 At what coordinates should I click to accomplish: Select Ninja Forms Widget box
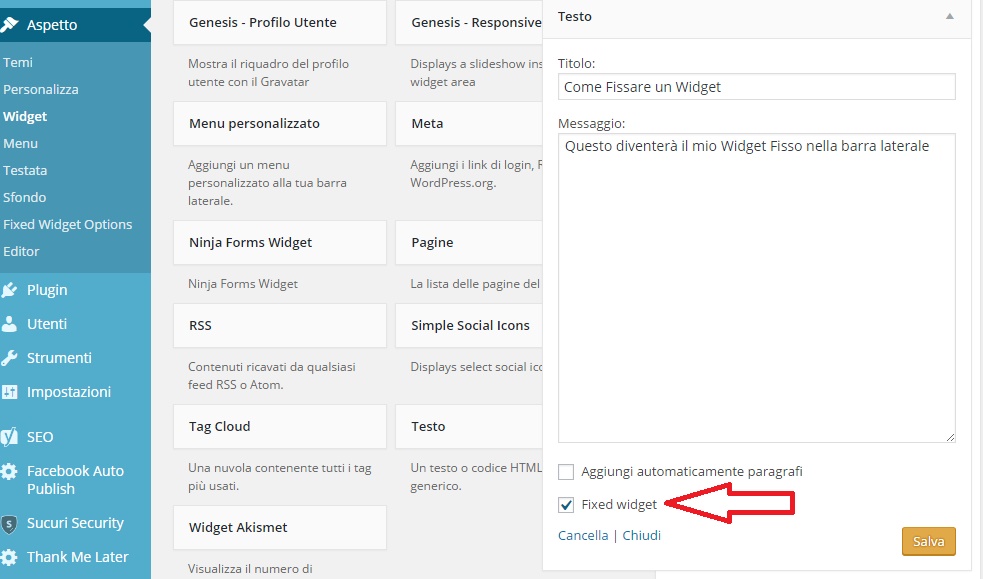click(280, 243)
